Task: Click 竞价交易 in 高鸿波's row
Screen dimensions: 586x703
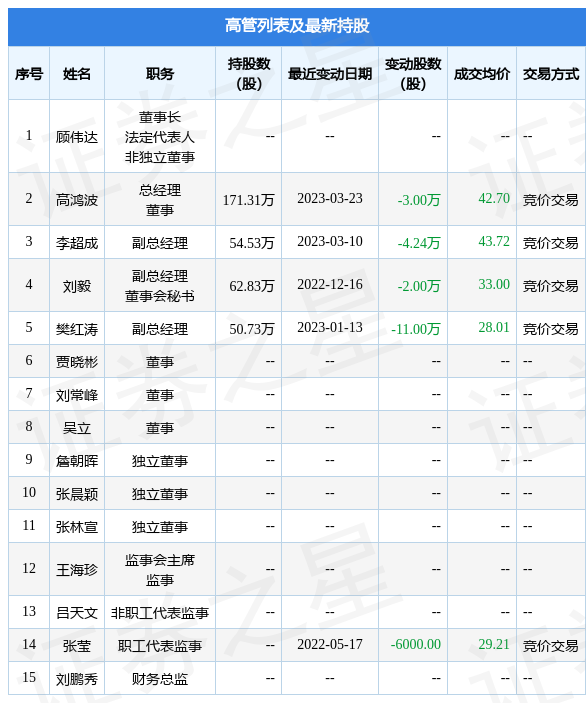Action: point(551,200)
